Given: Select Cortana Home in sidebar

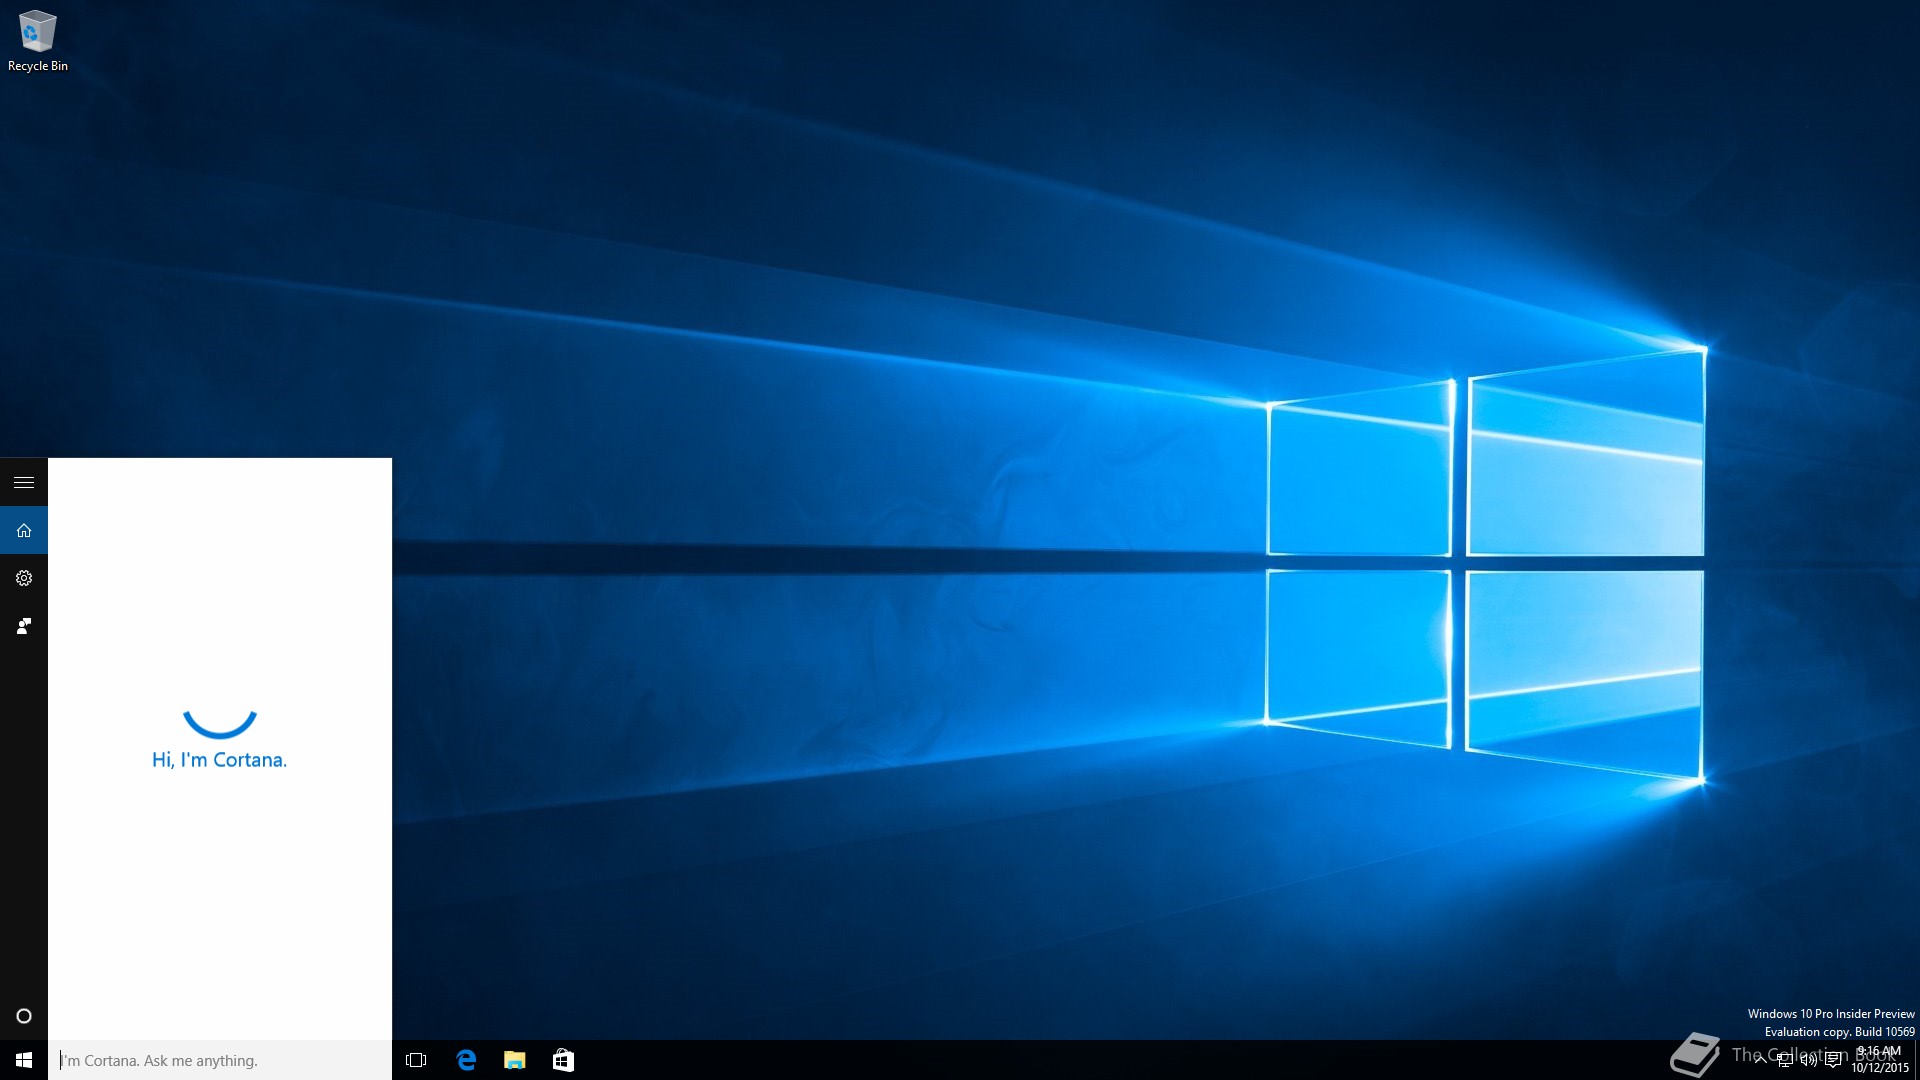Looking at the screenshot, I should click(x=24, y=530).
